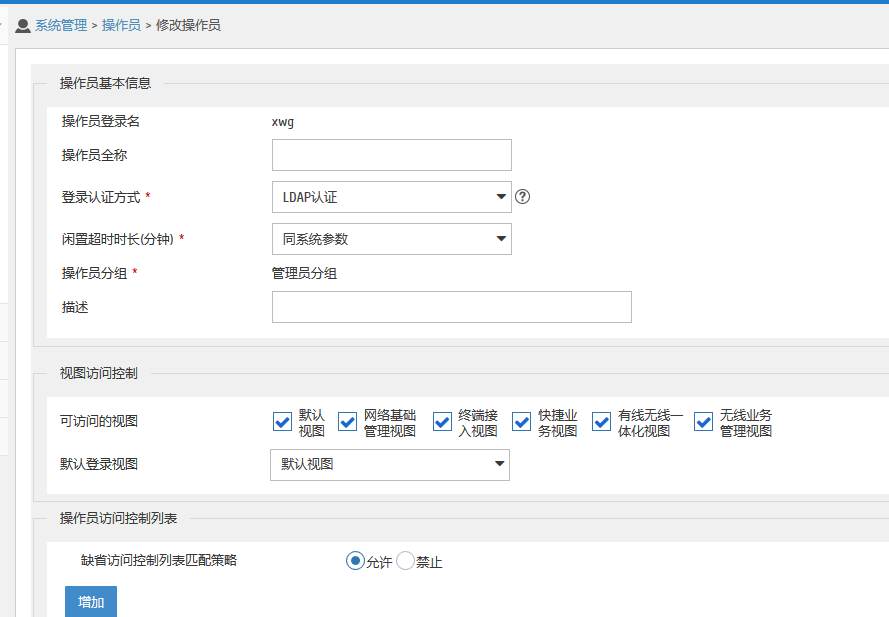Click the help question mark icon

tap(522, 197)
